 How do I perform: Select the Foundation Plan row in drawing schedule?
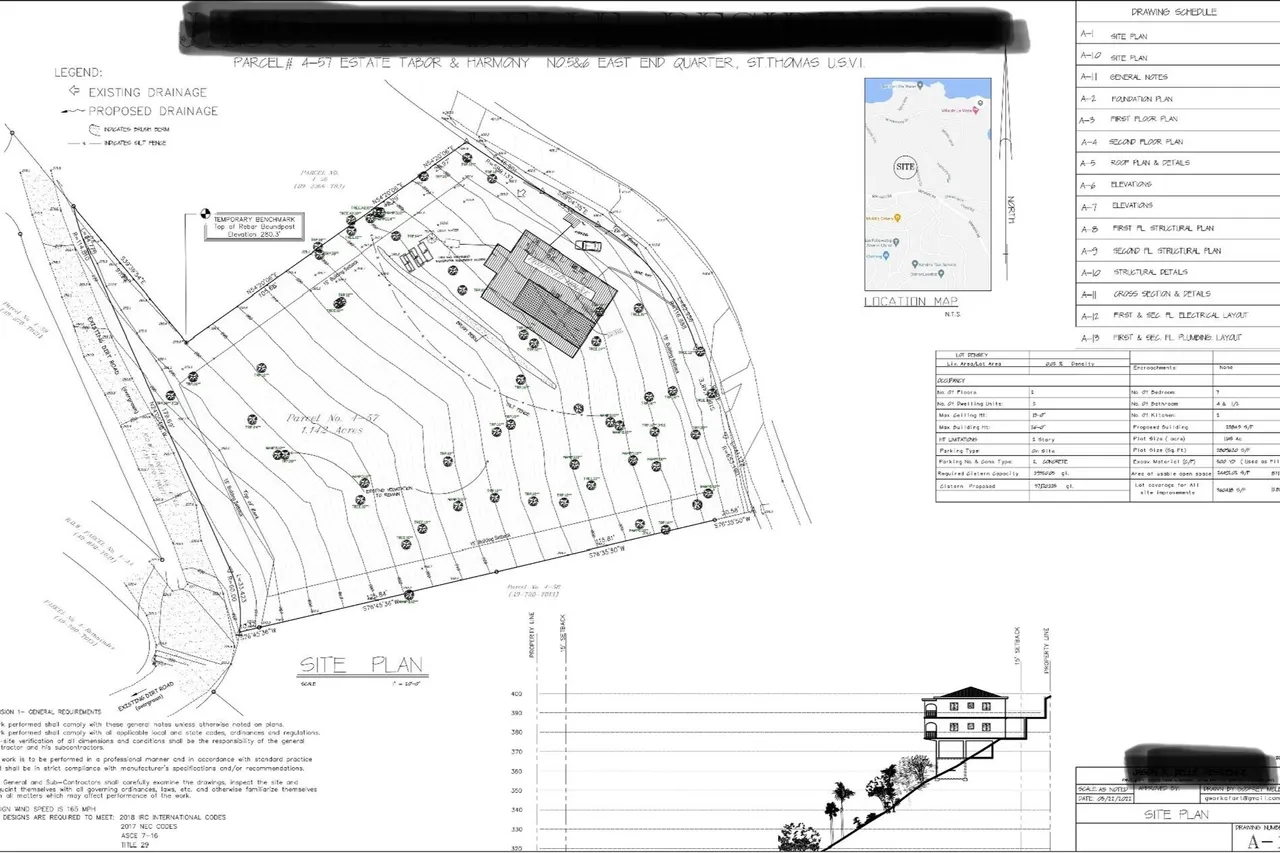(x=1141, y=99)
